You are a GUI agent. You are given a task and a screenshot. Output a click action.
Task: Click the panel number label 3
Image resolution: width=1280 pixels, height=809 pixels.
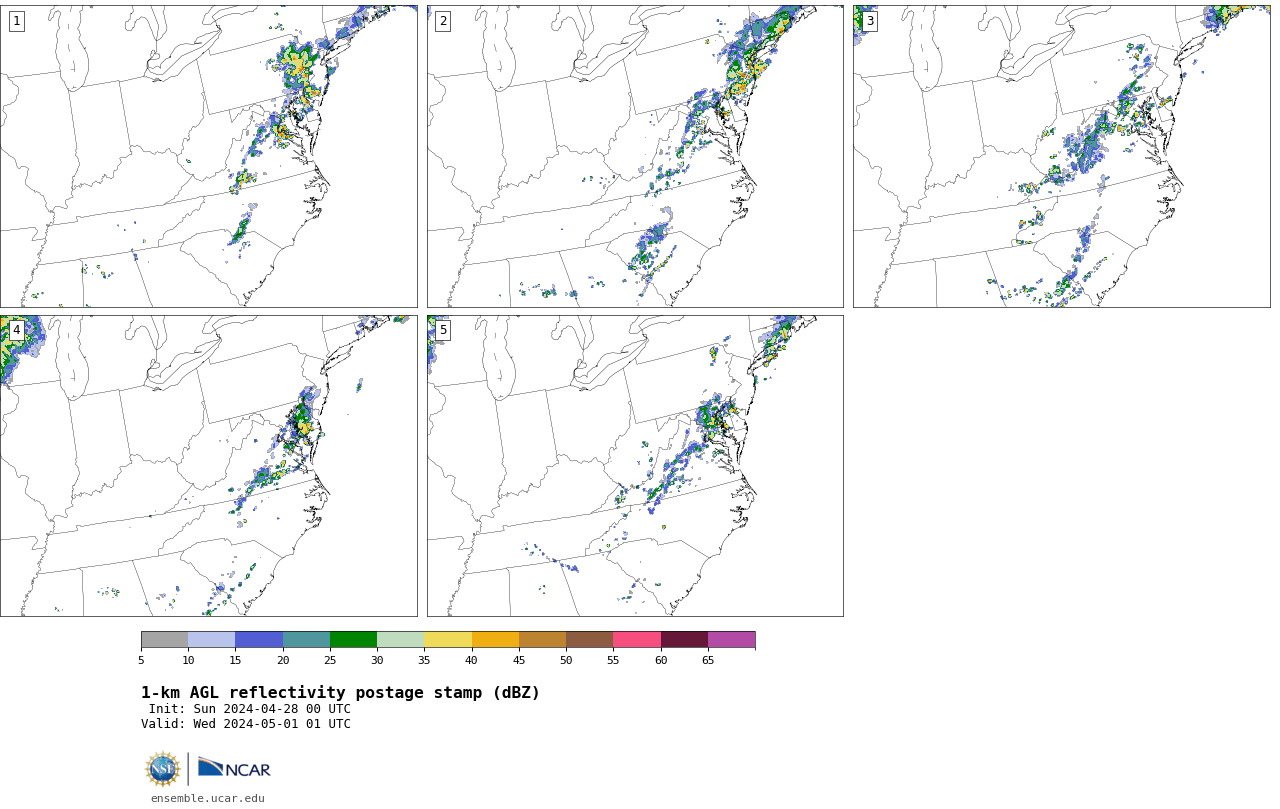(869, 21)
